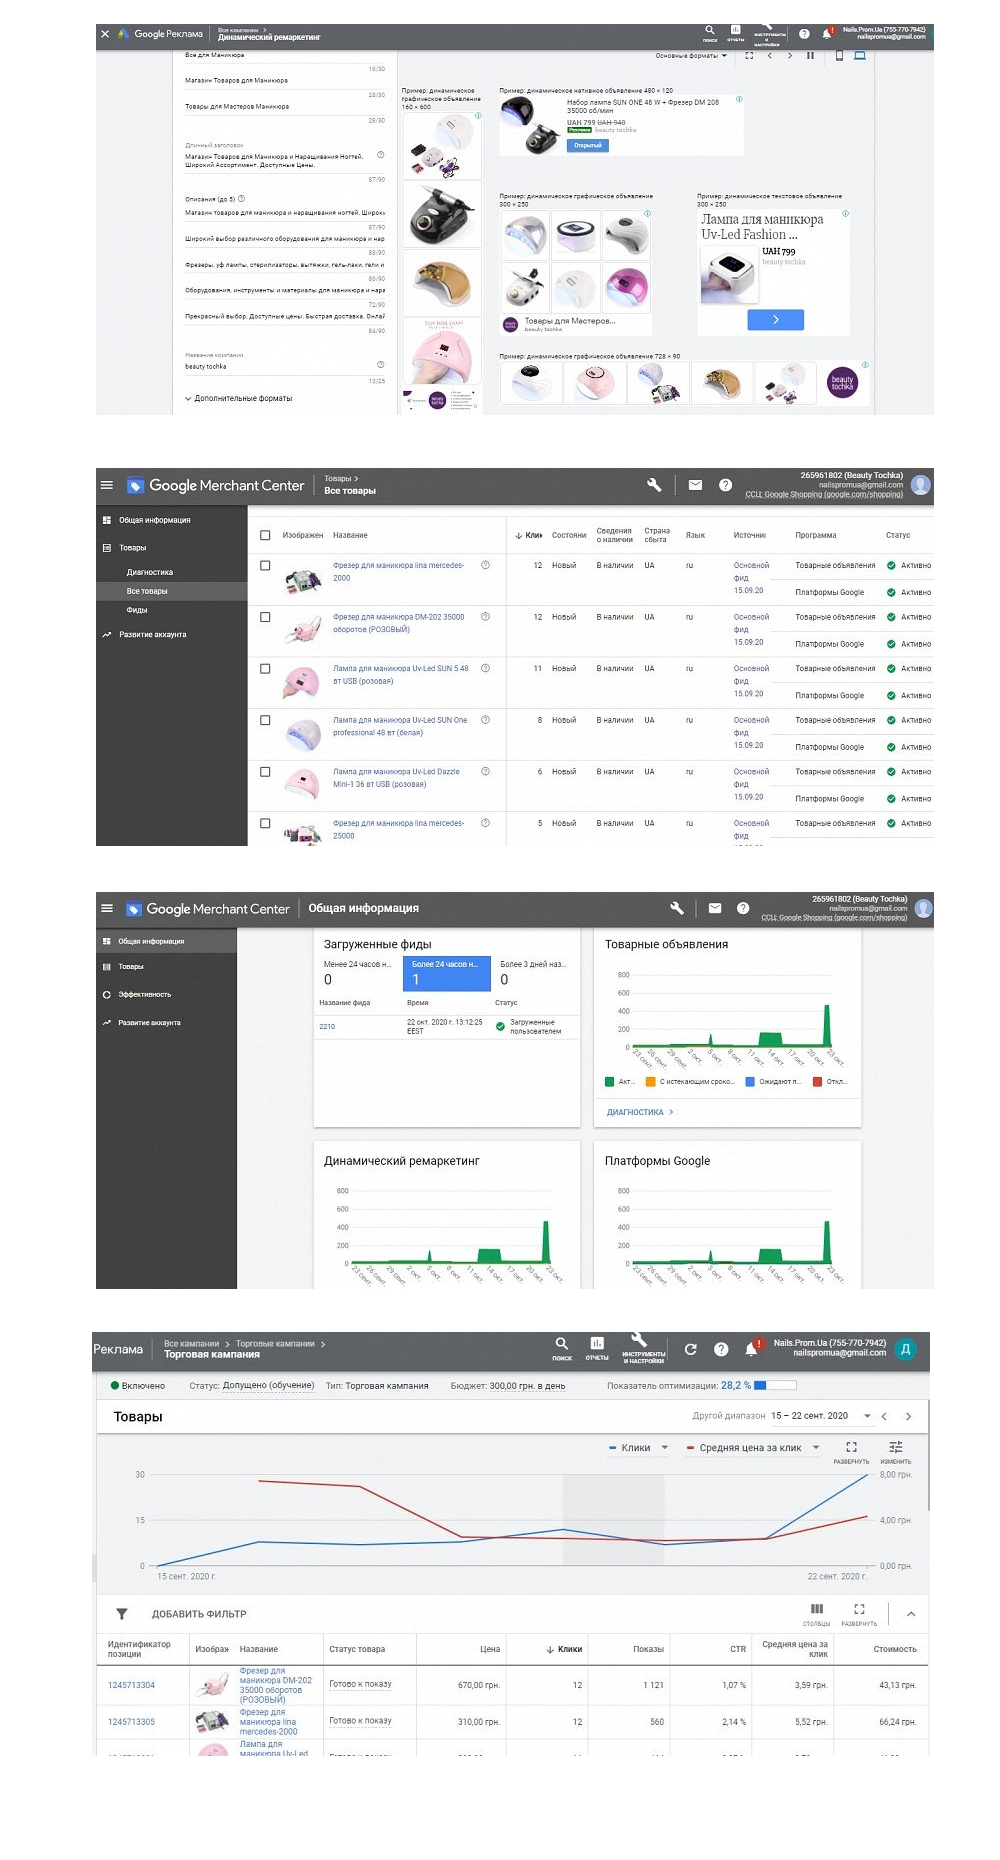Collapse table with chevron above Стоимость
This screenshot has width=1000, height=1860.
tap(911, 1614)
